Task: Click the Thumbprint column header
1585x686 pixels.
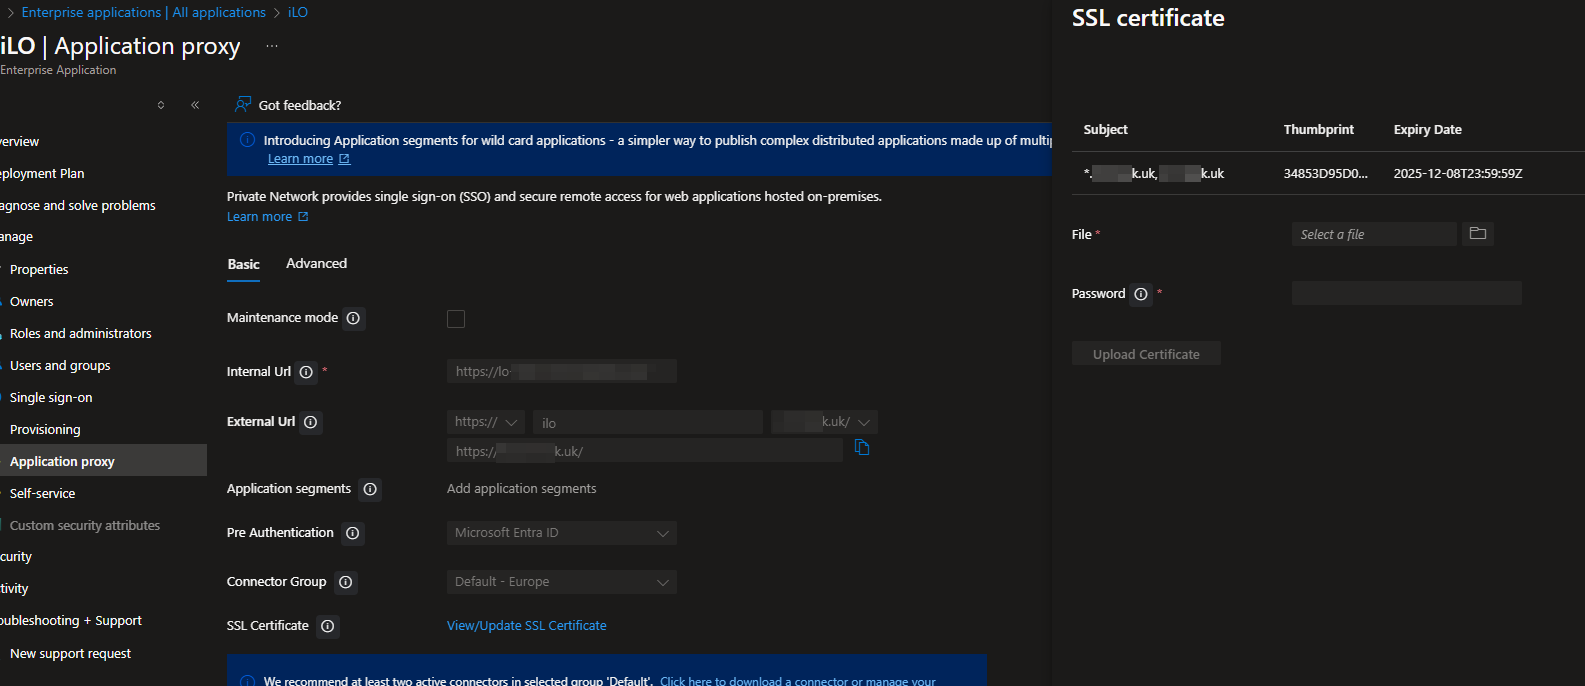Action: click(1318, 130)
